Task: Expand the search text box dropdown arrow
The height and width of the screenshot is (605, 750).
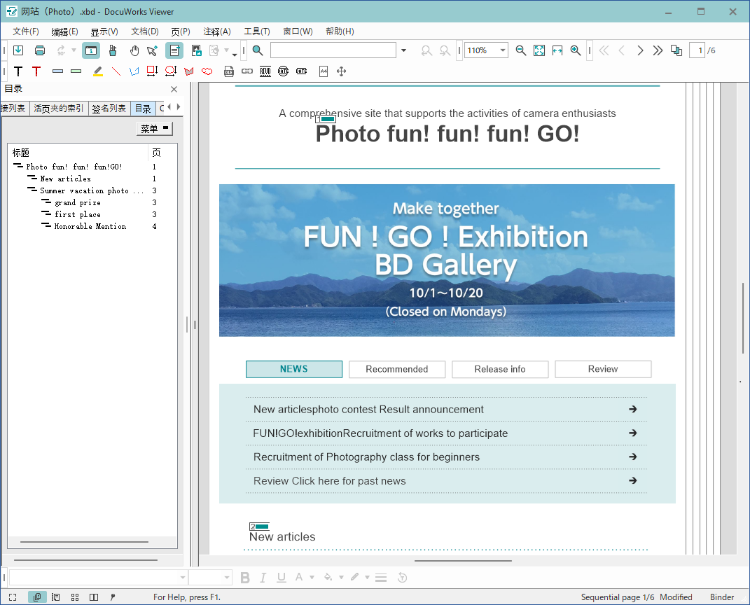Action: (x=403, y=50)
